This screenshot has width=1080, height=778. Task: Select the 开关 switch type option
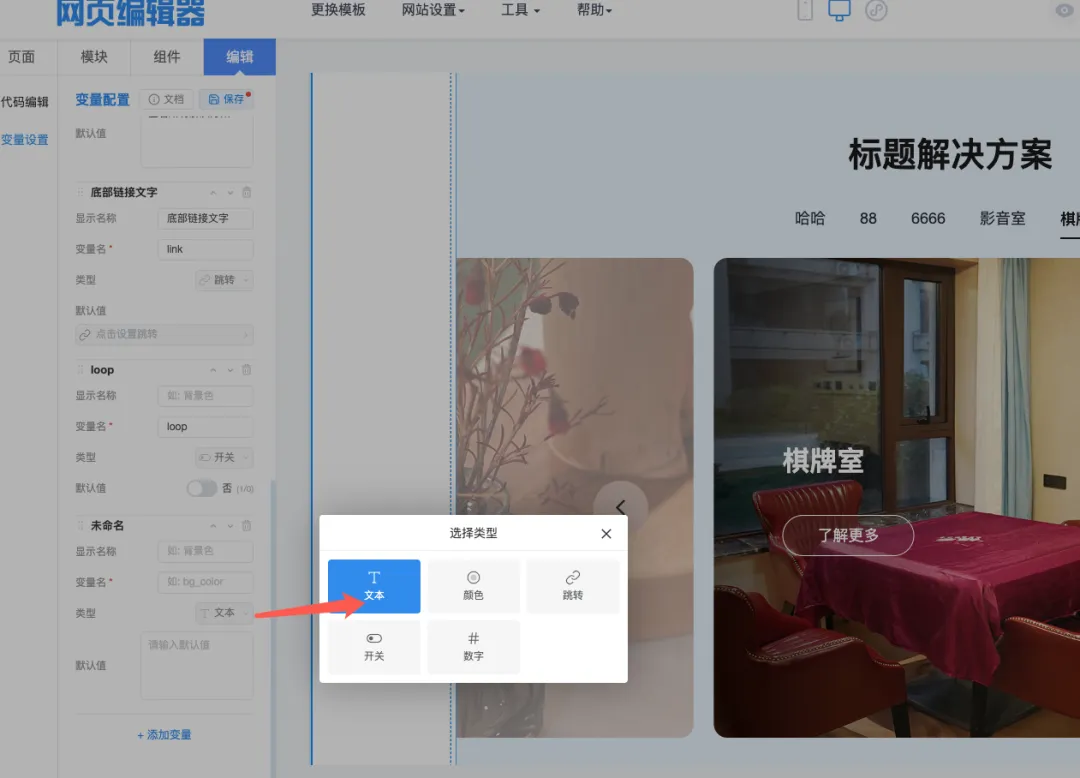click(374, 647)
